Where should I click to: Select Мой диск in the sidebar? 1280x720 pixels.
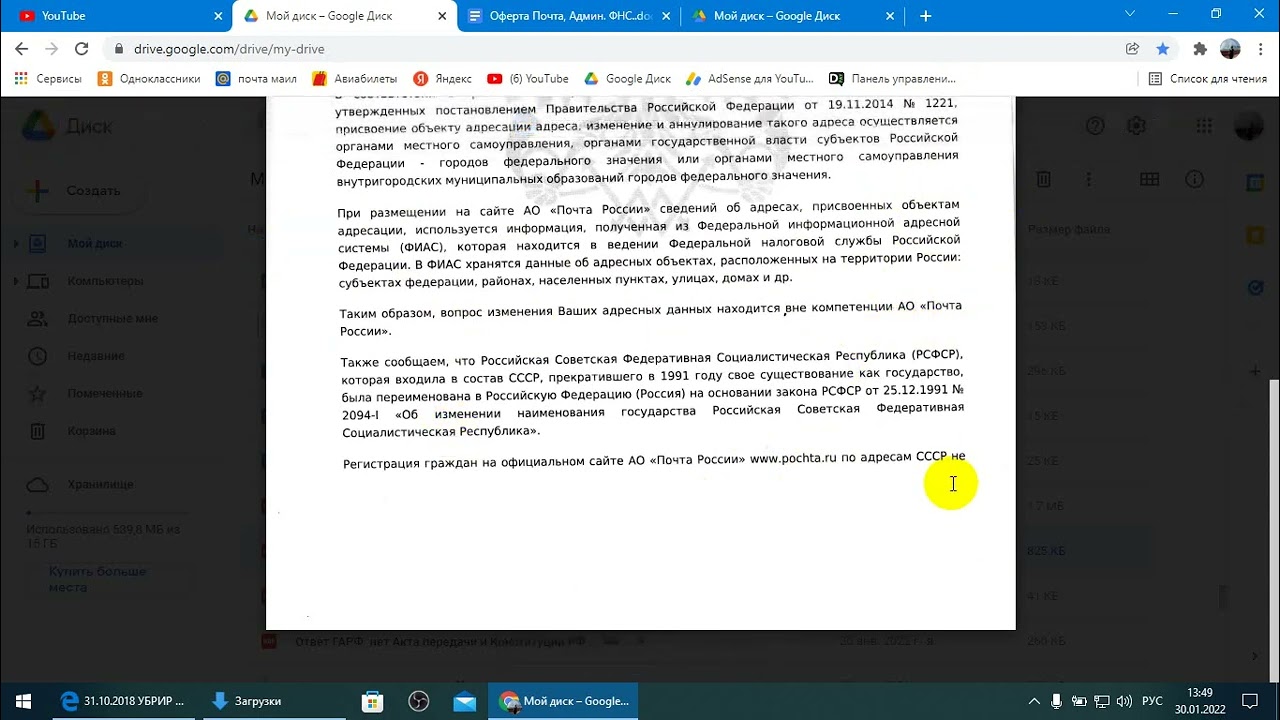tap(95, 243)
